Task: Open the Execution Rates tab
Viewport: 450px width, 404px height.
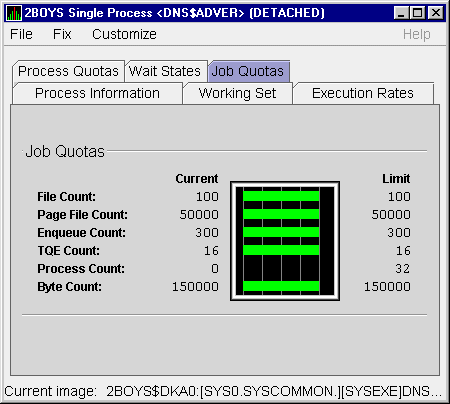Action: [363, 93]
